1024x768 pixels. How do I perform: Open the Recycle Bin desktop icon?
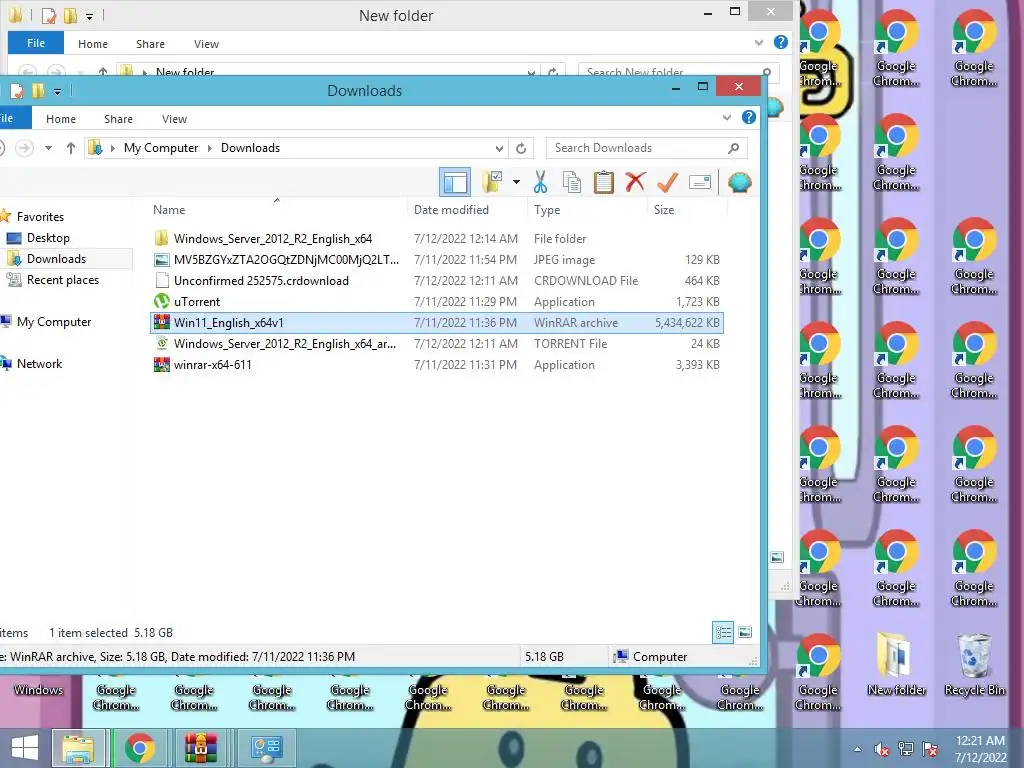coord(974,665)
